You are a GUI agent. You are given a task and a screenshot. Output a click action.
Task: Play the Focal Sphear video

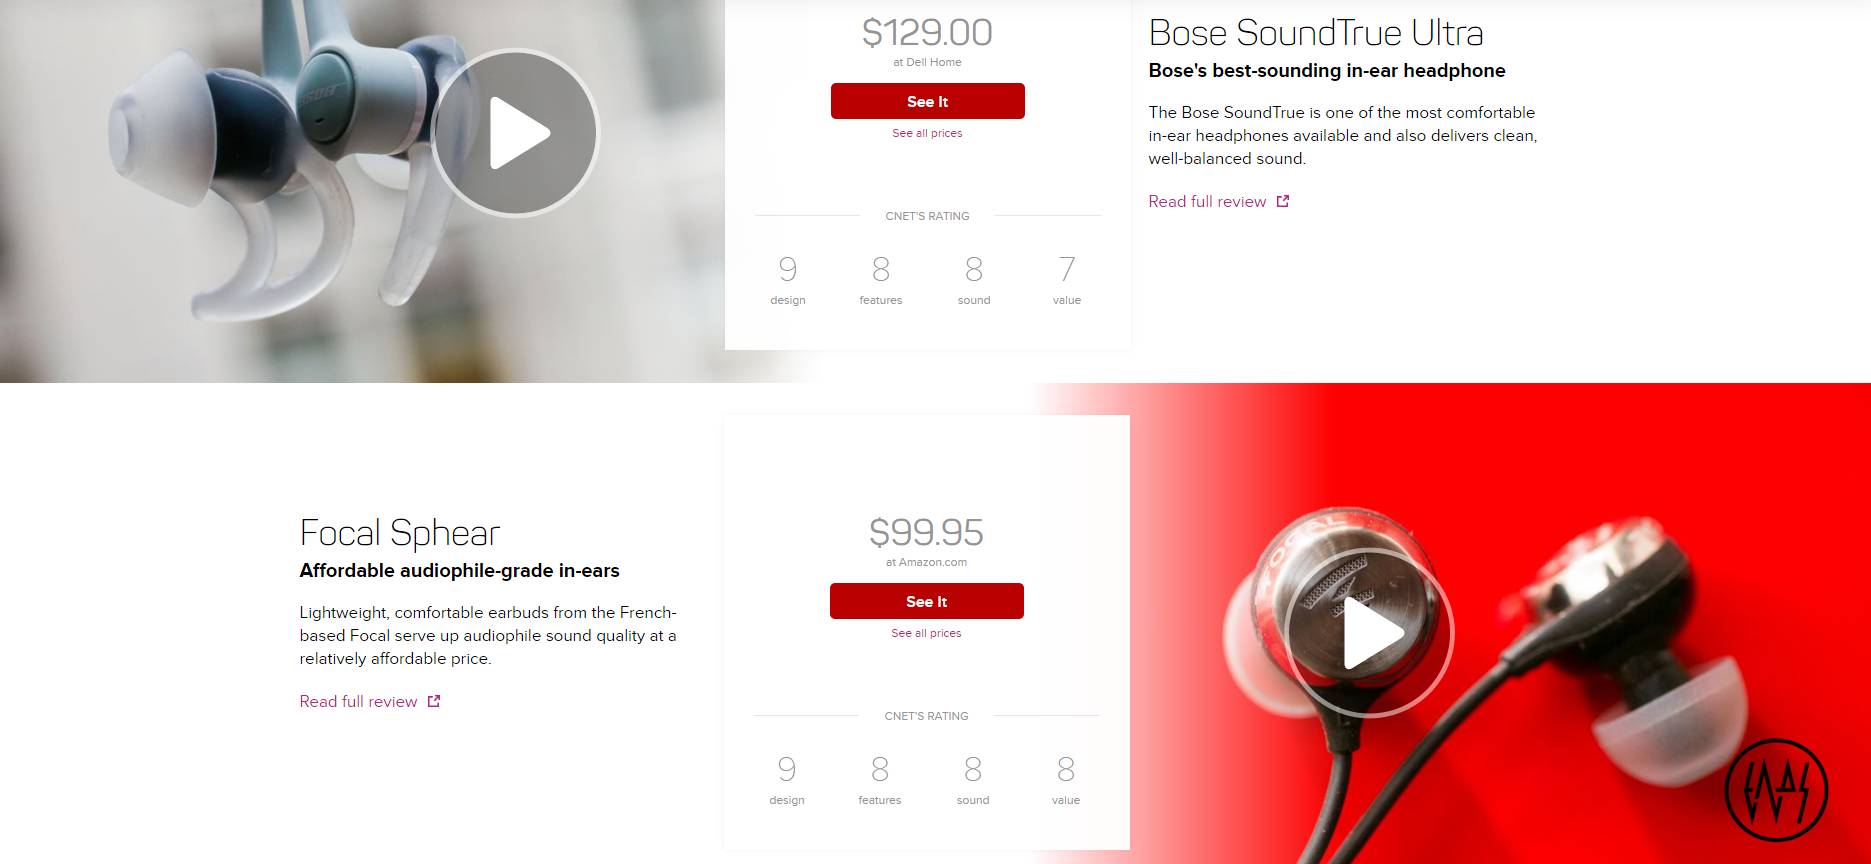click(x=1370, y=632)
